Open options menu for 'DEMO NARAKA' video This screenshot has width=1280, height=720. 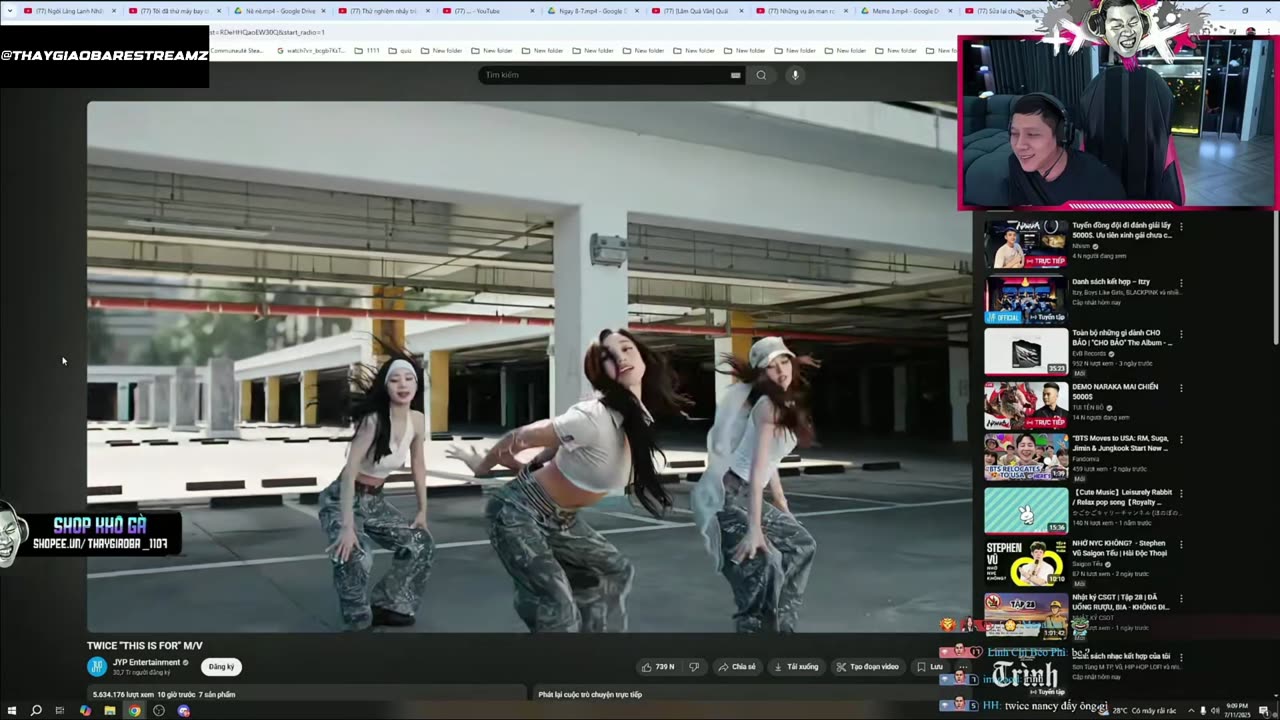(1181, 388)
